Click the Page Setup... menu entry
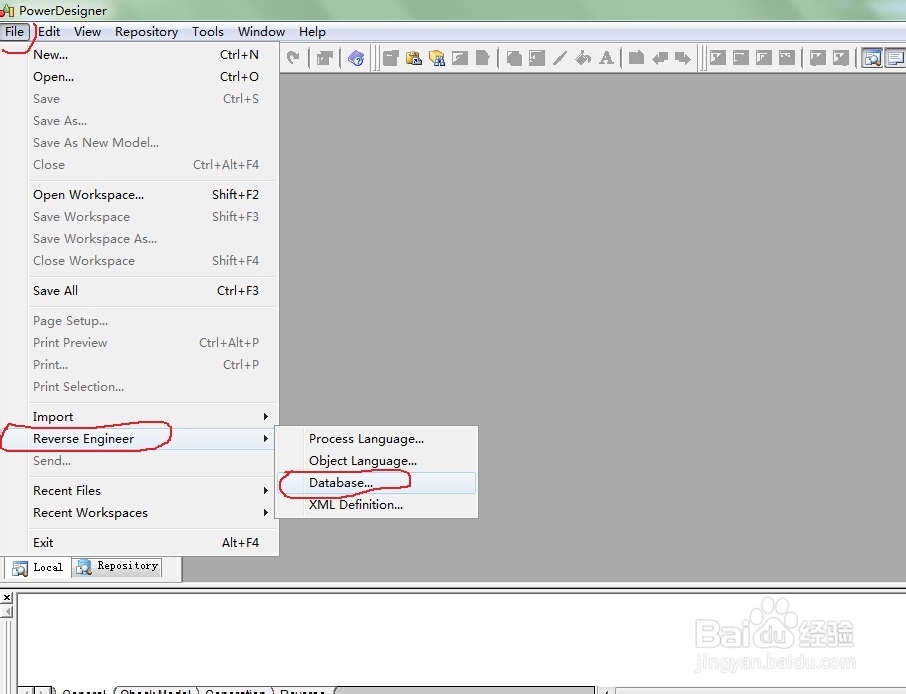Image resolution: width=906 pixels, height=694 pixels. [153, 321]
